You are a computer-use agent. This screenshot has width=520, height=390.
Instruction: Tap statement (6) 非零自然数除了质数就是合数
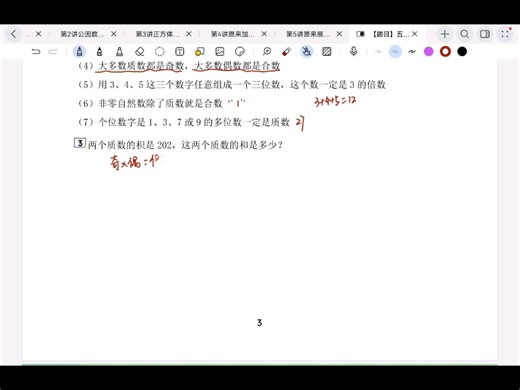150,103
